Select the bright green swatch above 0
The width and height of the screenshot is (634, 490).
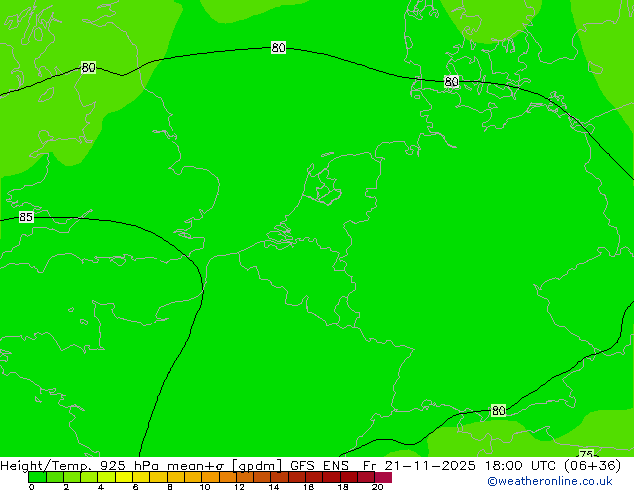(x=37, y=477)
